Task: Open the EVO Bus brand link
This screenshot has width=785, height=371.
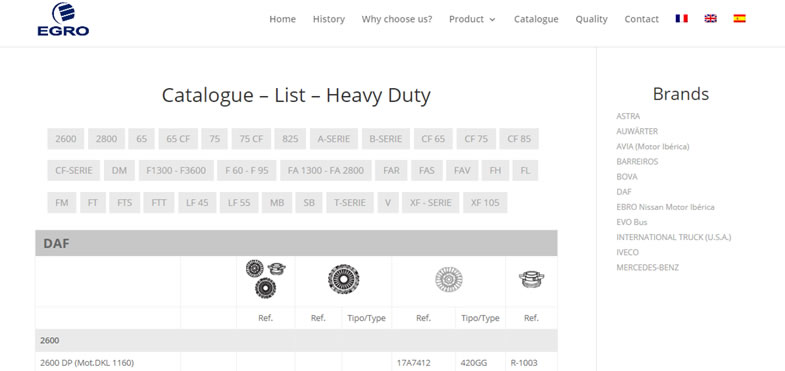Action: tap(631, 222)
